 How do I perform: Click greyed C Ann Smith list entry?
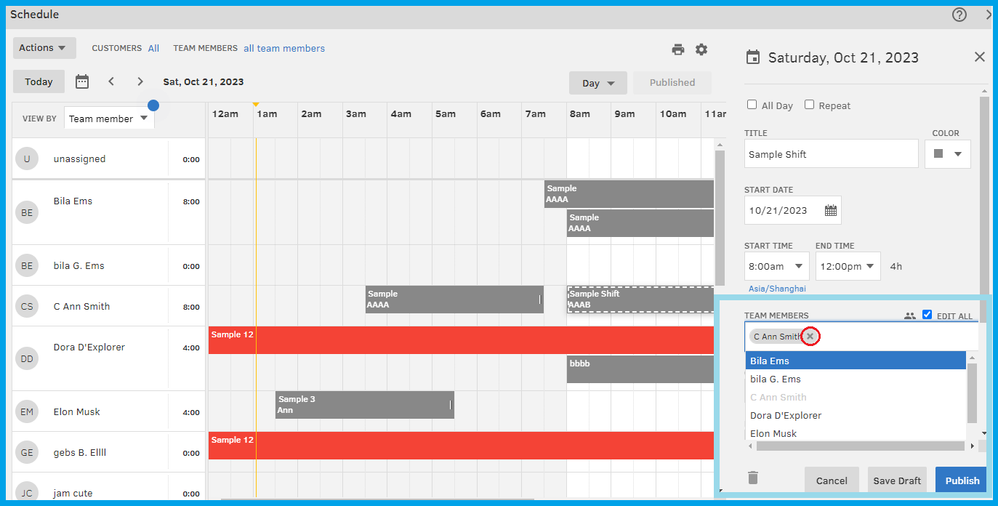855,397
